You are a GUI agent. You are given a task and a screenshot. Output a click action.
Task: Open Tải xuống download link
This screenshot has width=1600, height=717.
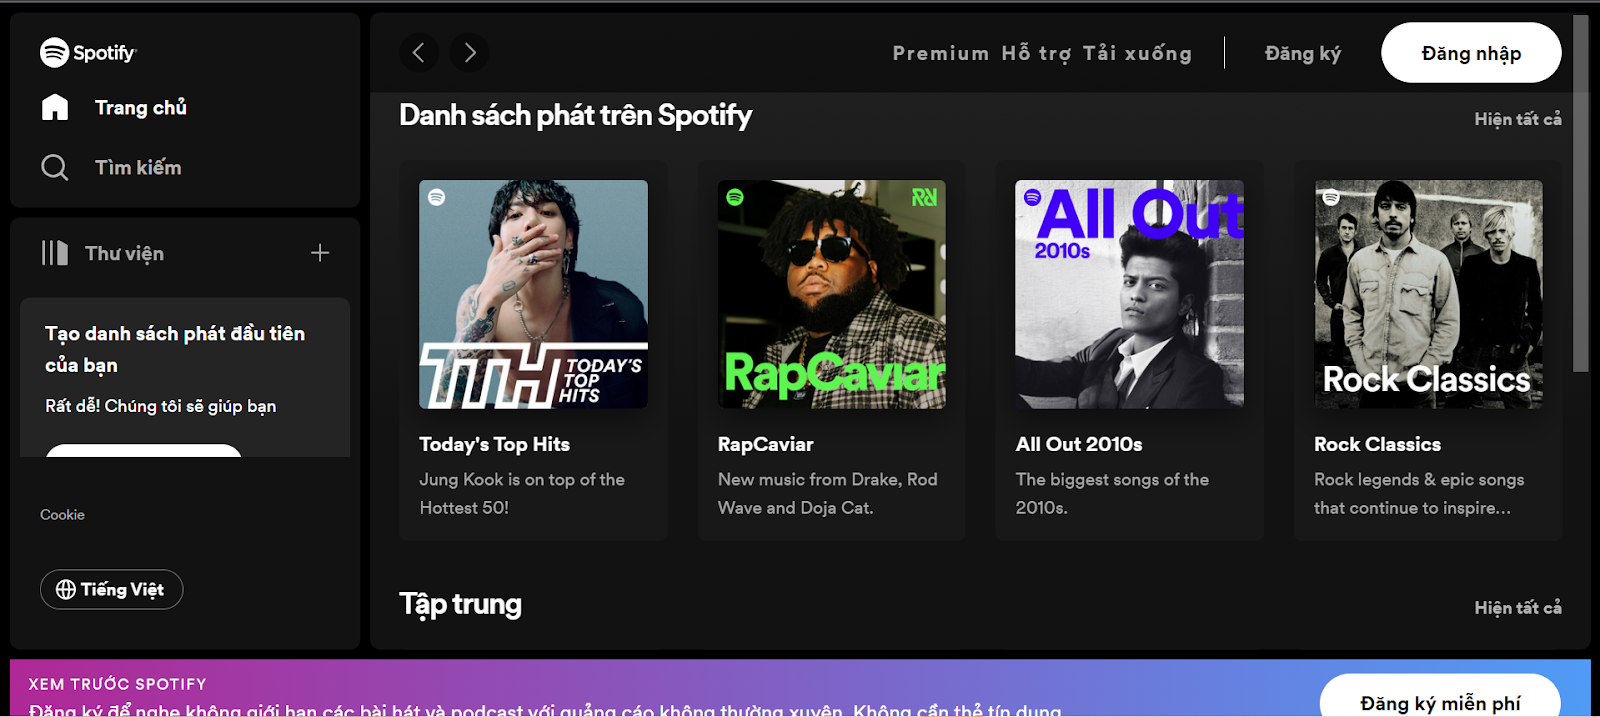tap(1137, 53)
